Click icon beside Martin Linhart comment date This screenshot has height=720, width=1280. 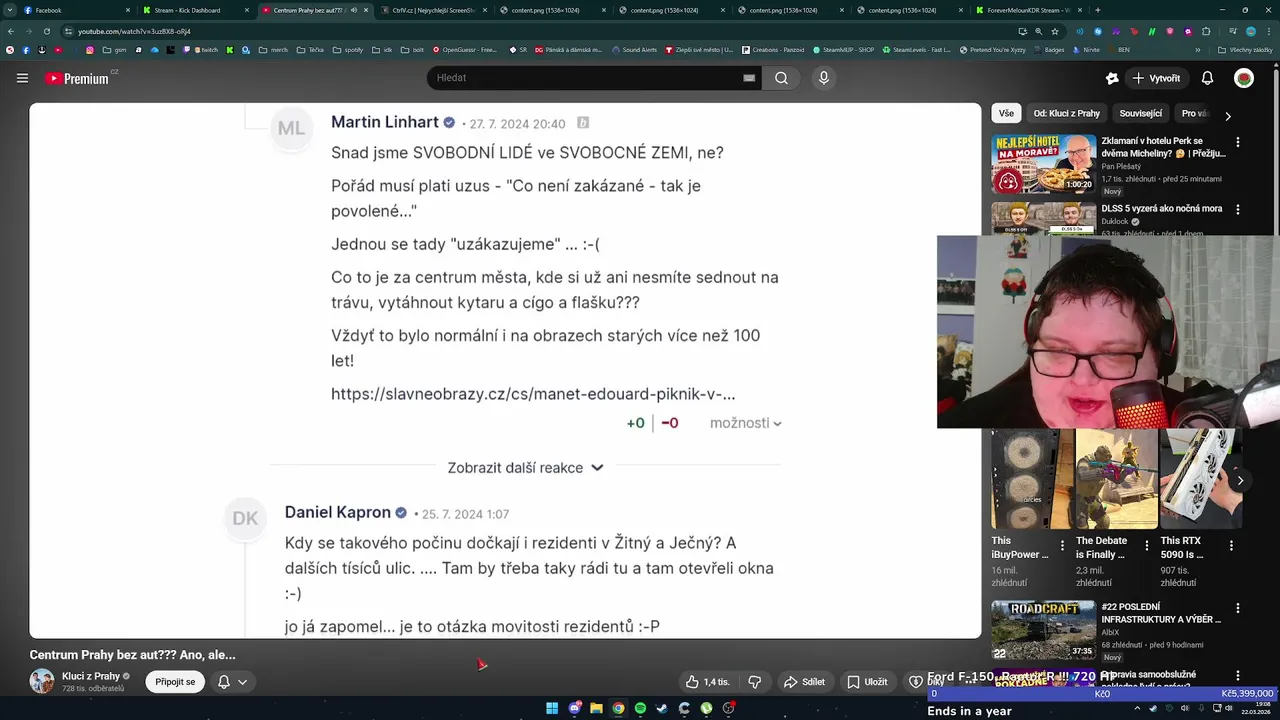coord(583,123)
